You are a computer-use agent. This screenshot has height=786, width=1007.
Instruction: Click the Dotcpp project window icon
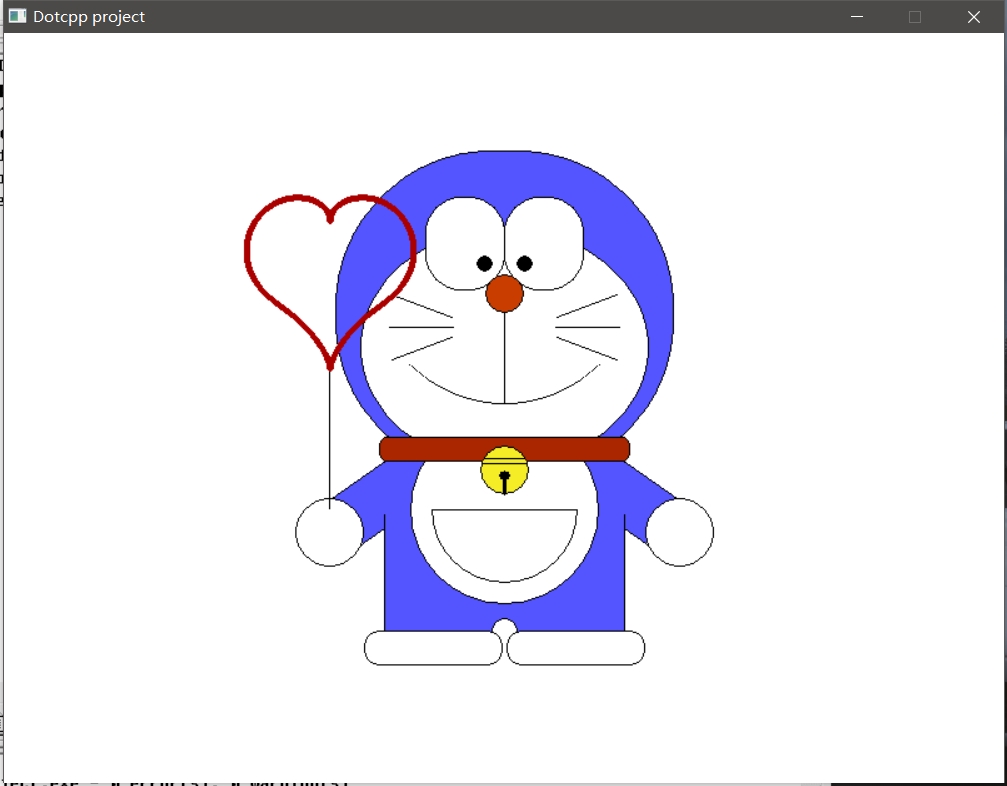(x=17, y=16)
